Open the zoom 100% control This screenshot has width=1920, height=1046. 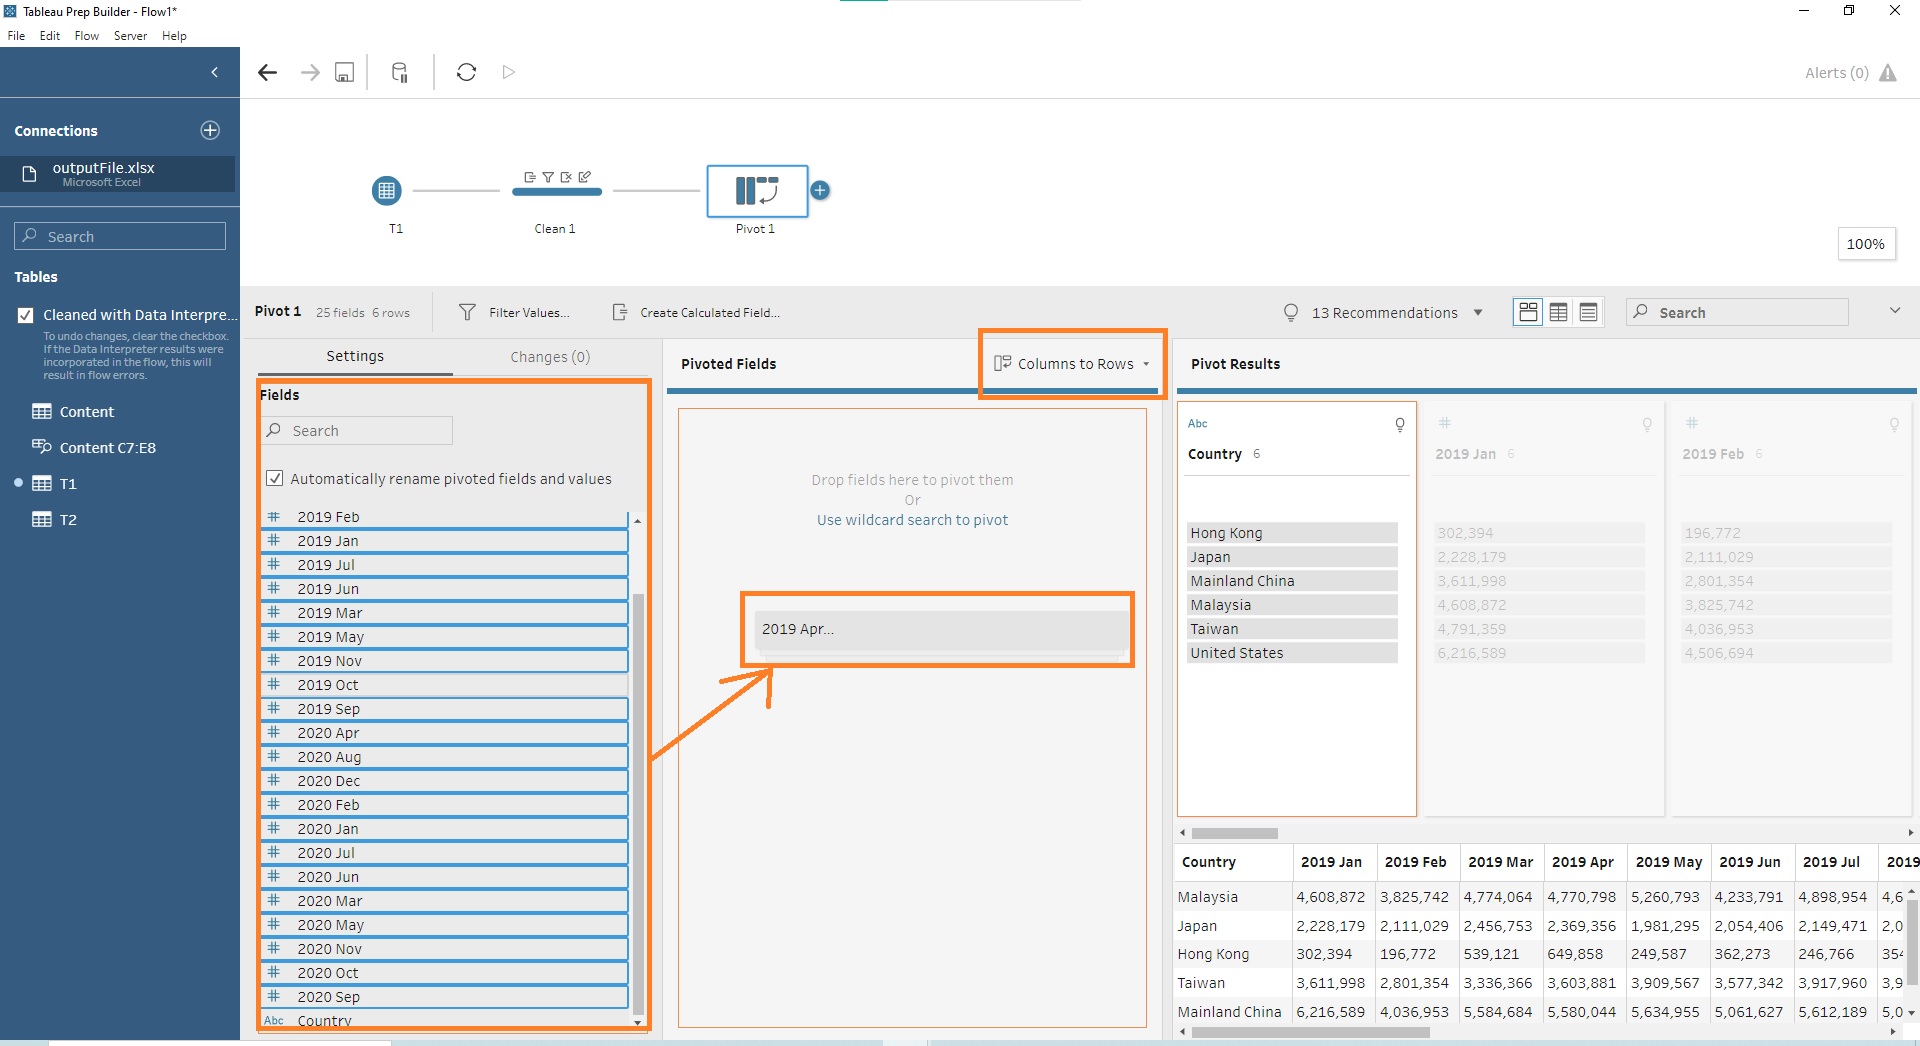[x=1866, y=244]
